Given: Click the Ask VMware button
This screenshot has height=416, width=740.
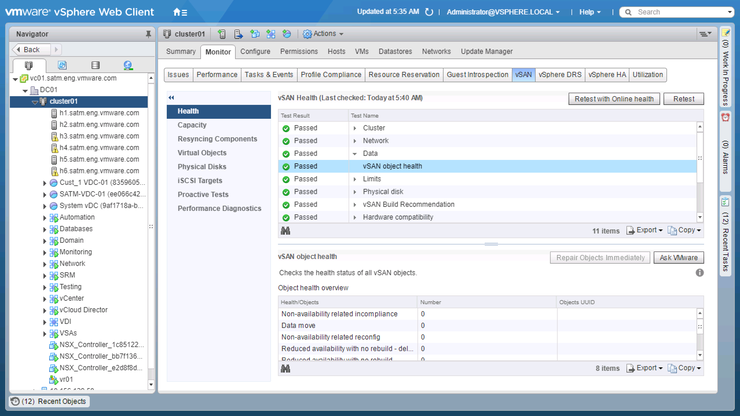Looking at the screenshot, I should (678, 258).
